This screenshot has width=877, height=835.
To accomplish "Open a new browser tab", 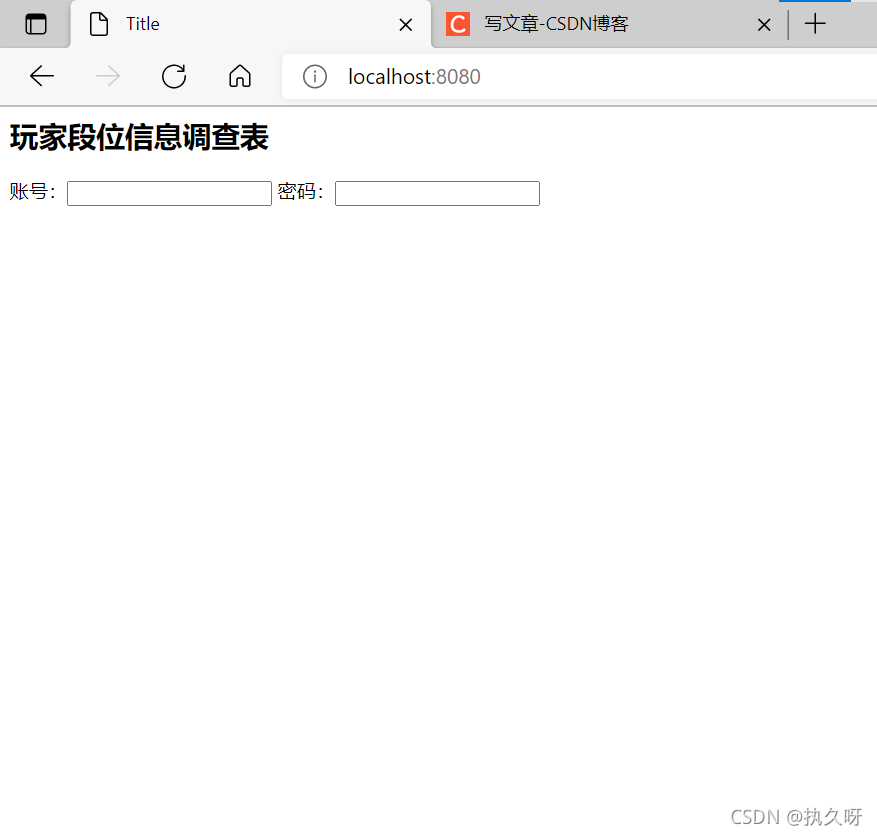I will [815, 24].
